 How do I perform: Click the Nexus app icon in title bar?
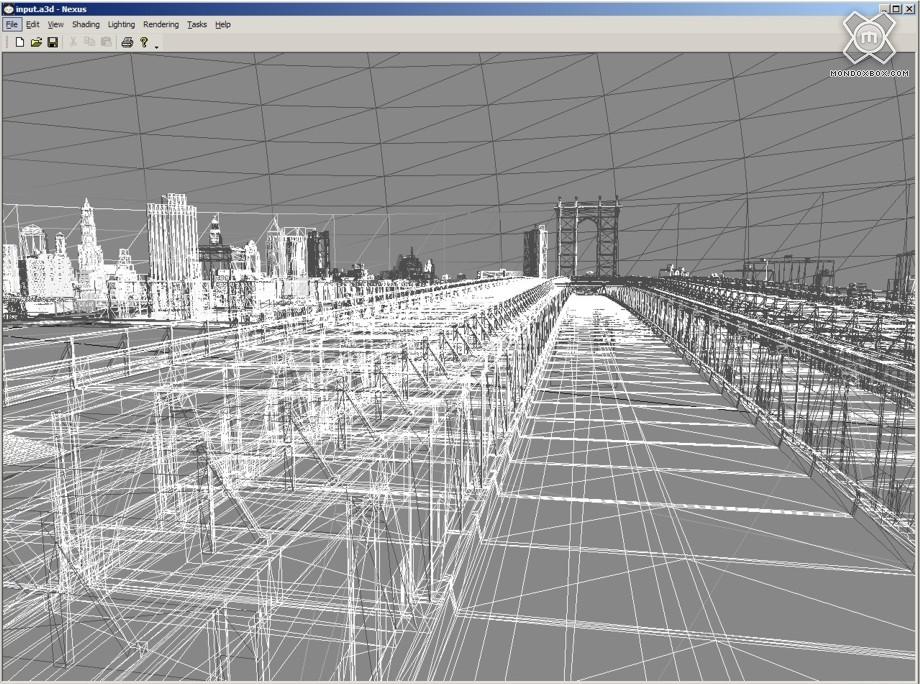8,9
